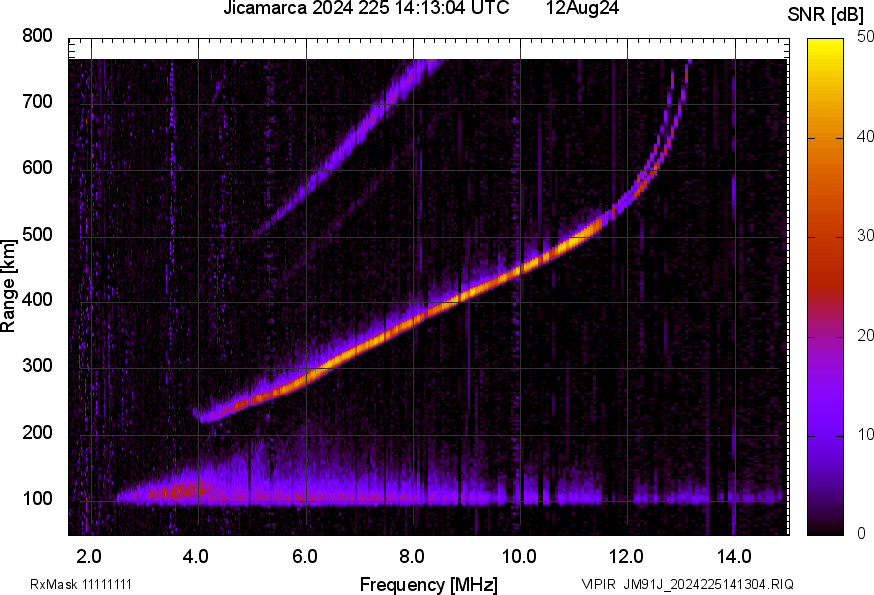Click the SNR color scale bar

pyautogui.click(x=826, y=287)
